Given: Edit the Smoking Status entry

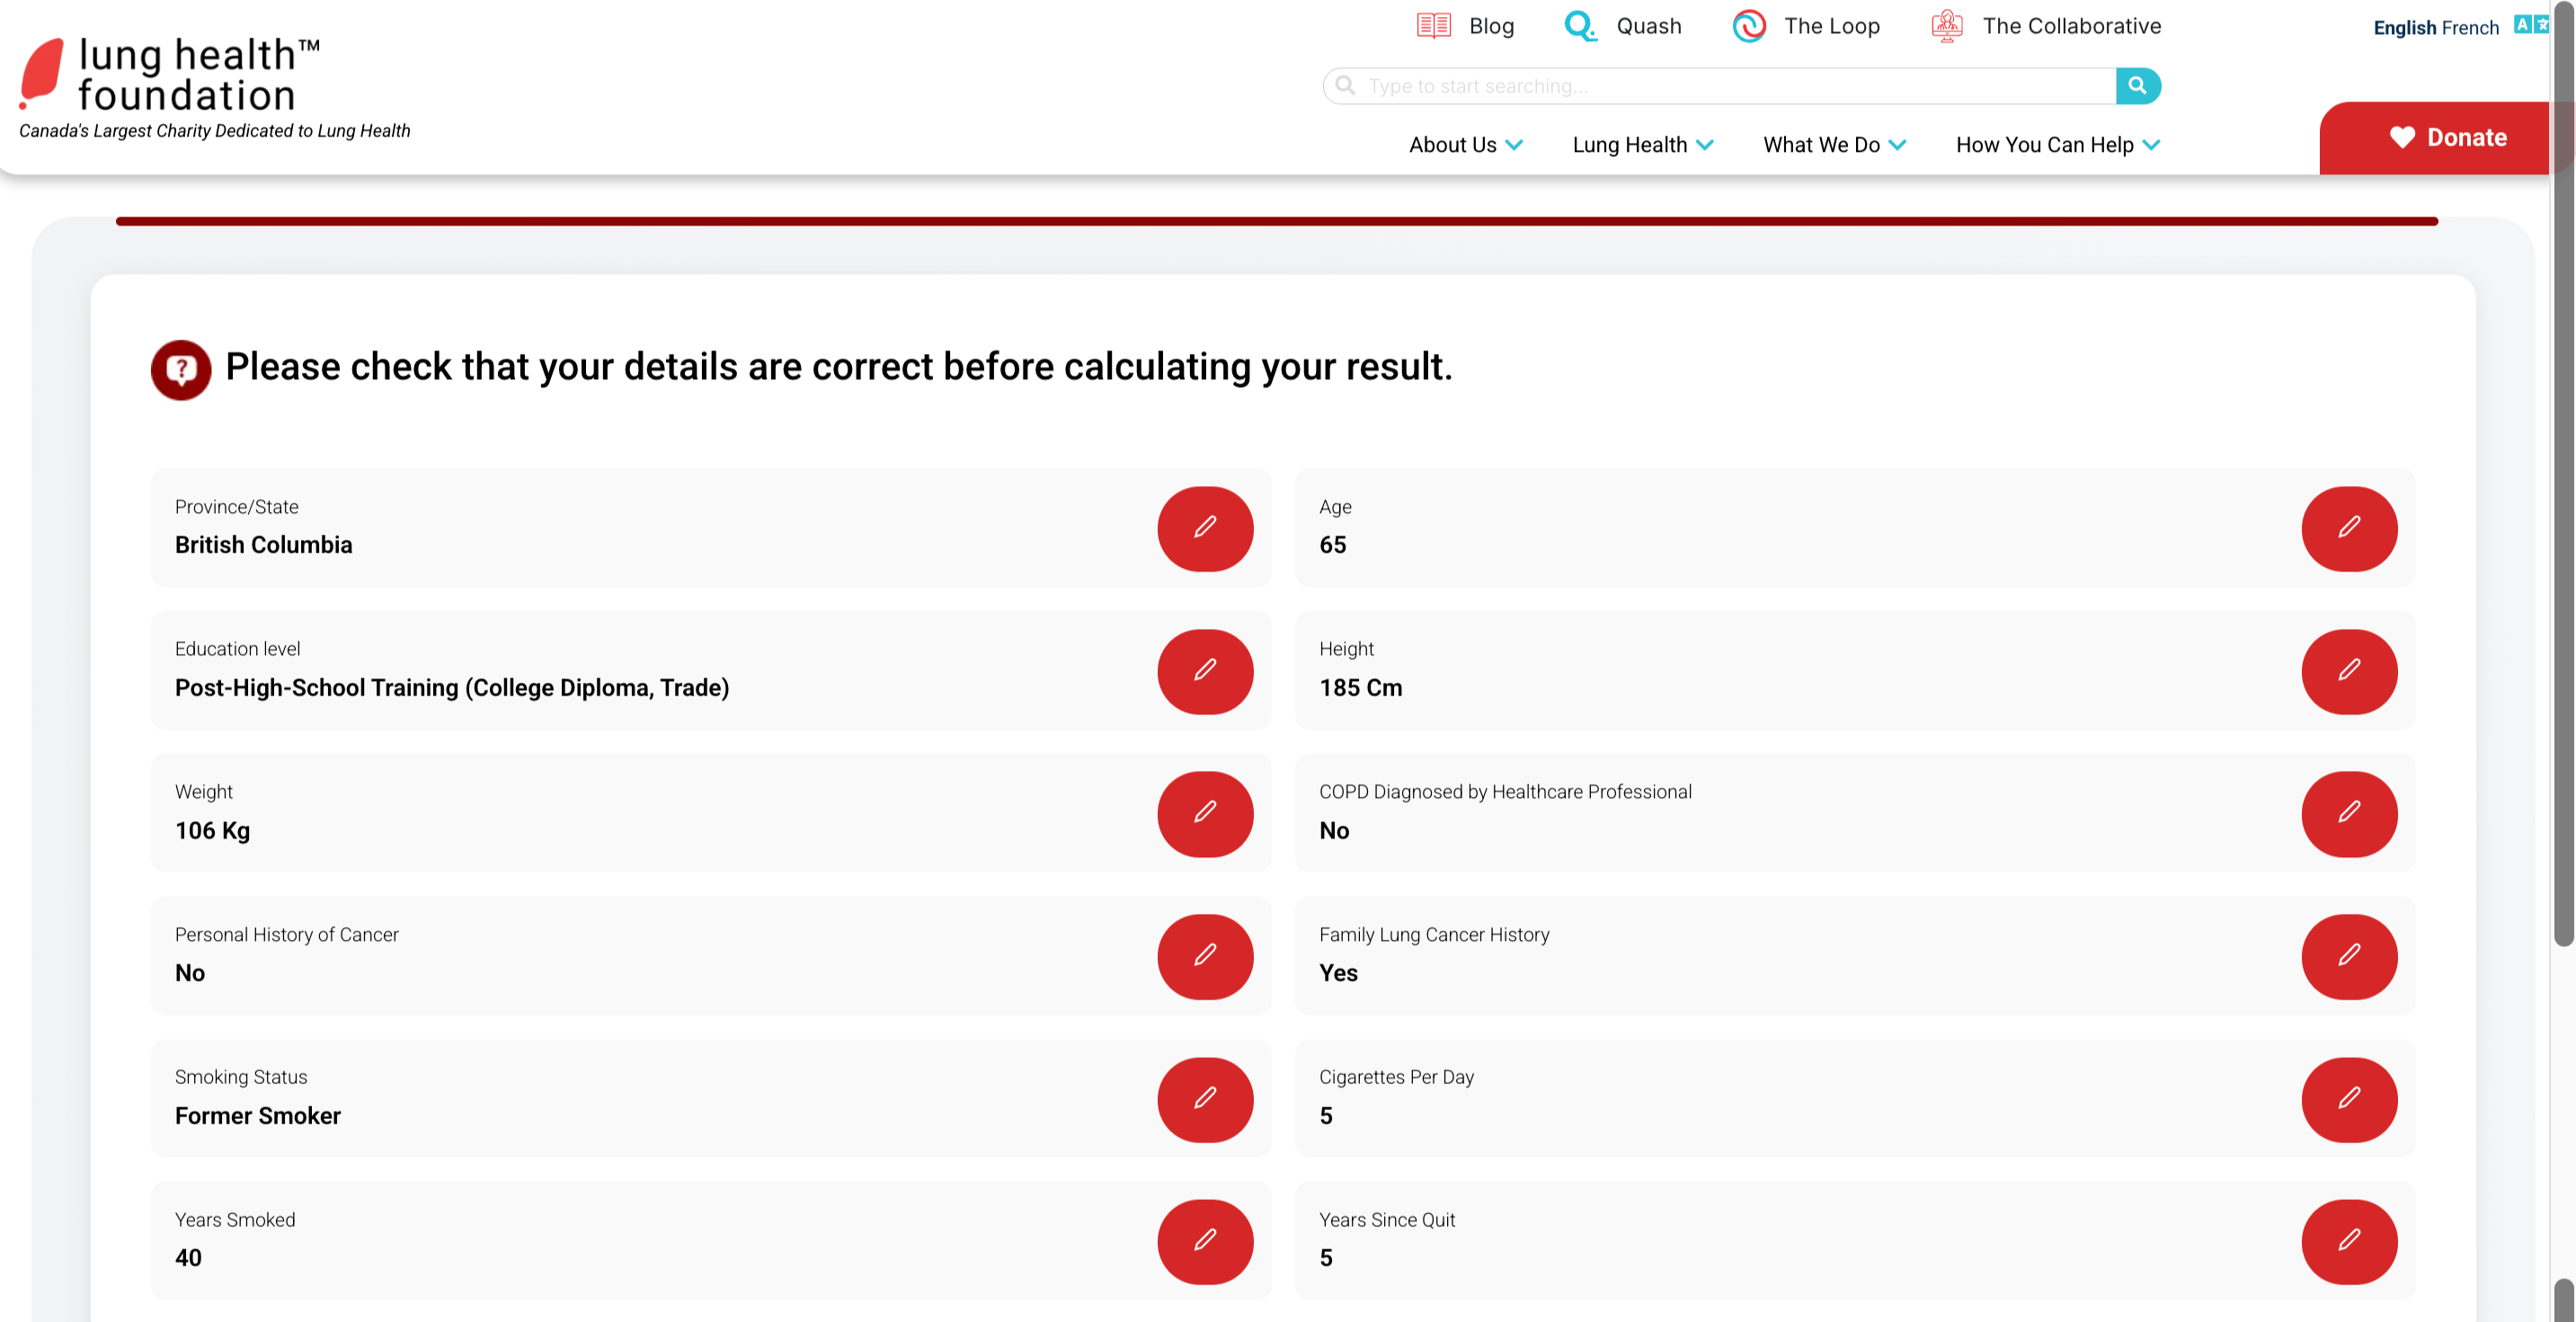Looking at the screenshot, I should (1205, 1100).
